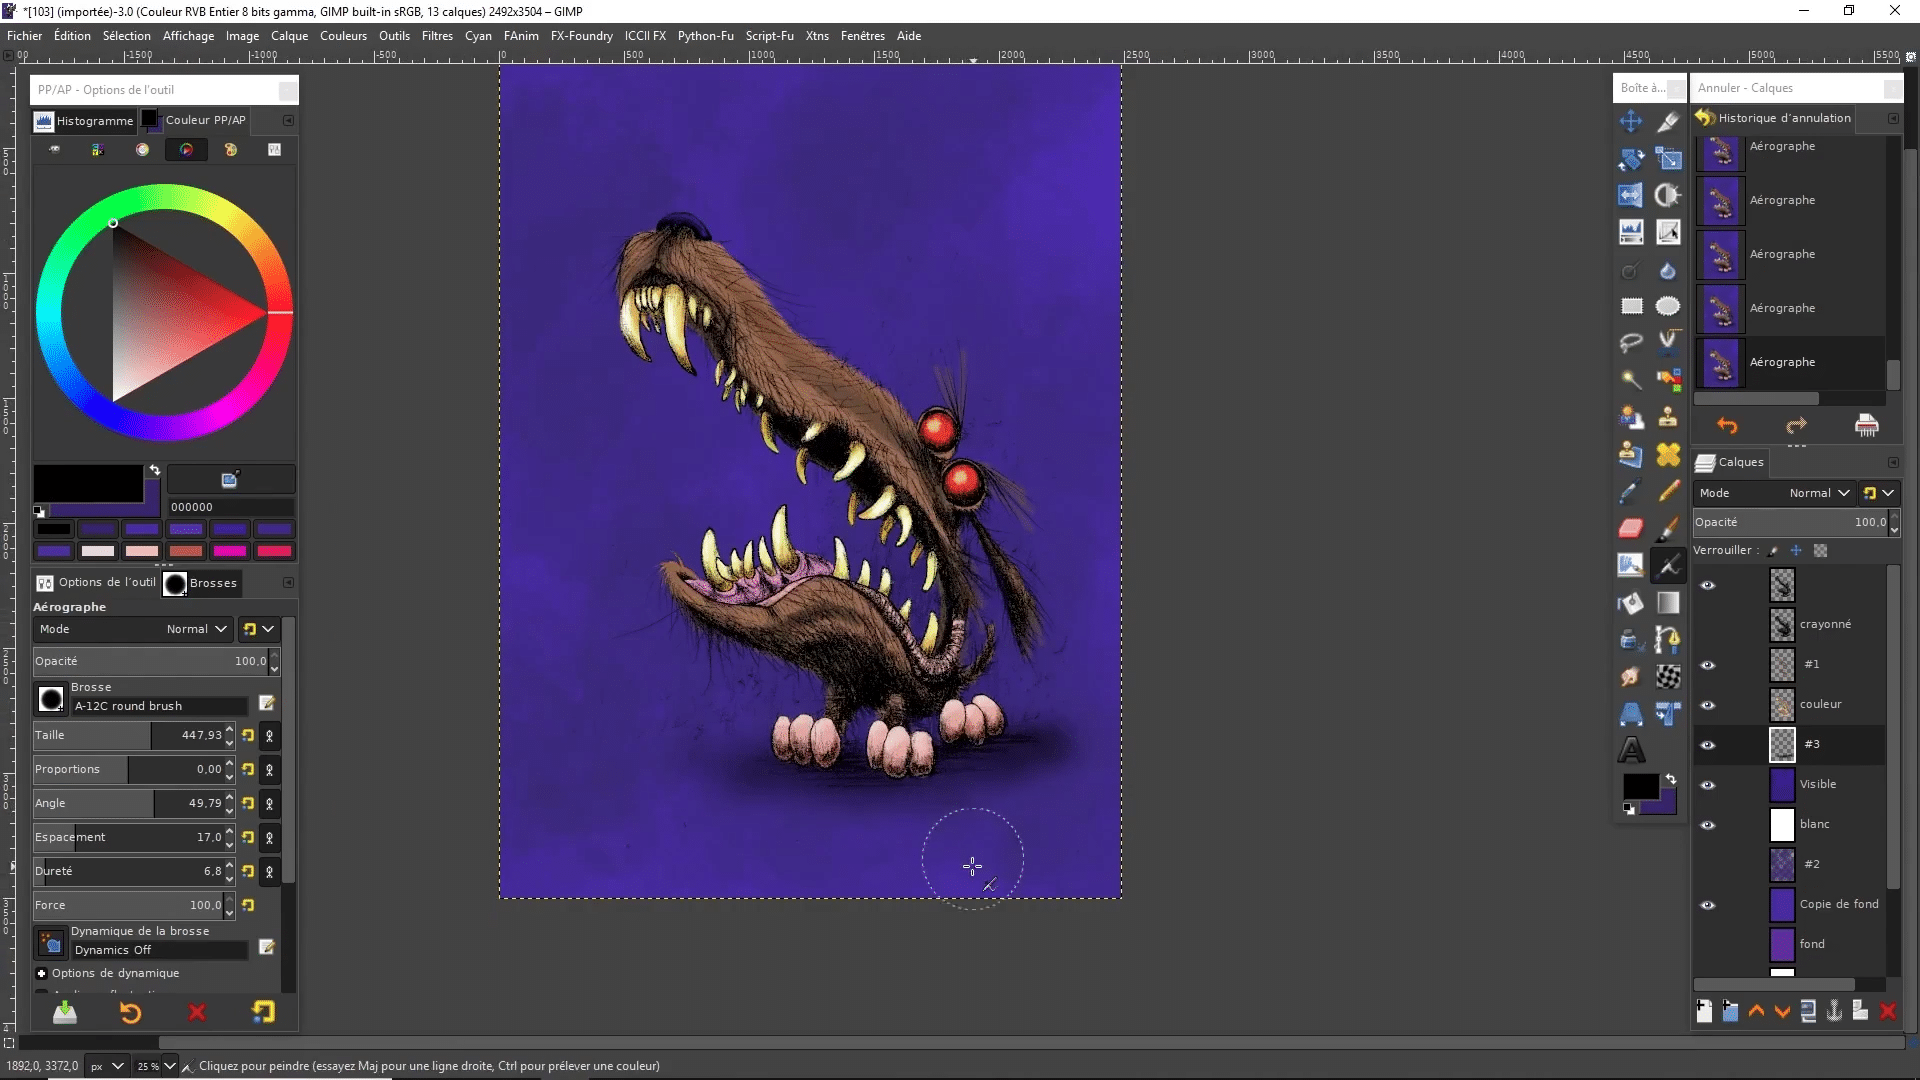This screenshot has width=1920, height=1080.
Task: Toggle visibility of the 'blanc' layer
Action: pos(1708,825)
